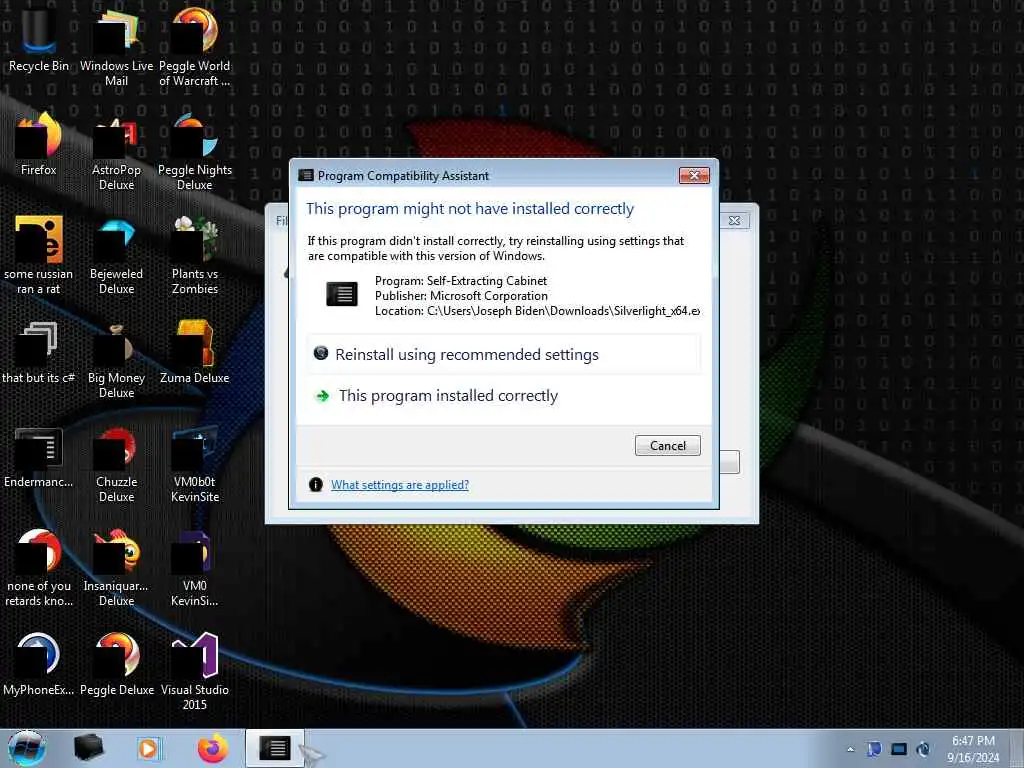Close the Program Compatibility Assistant window

[x=694, y=175]
